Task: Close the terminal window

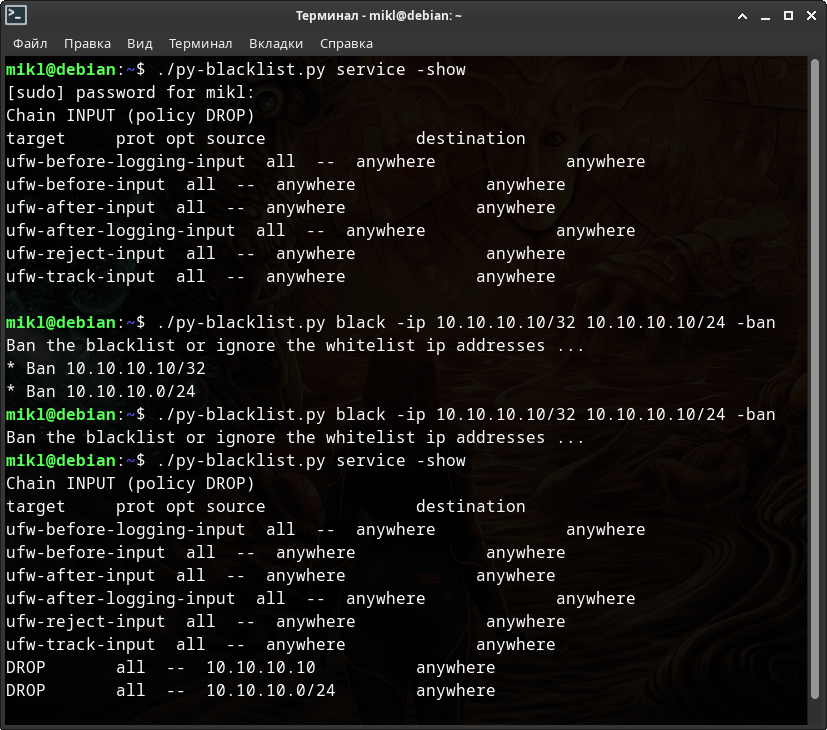Action: [809, 15]
